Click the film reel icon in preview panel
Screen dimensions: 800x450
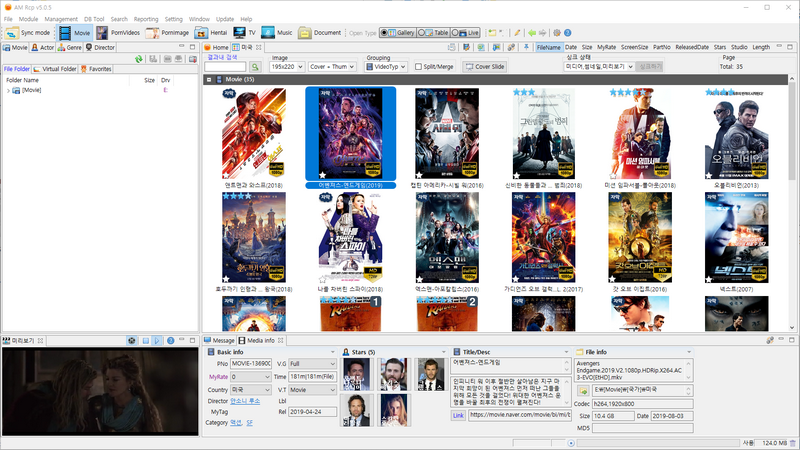(132, 340)
